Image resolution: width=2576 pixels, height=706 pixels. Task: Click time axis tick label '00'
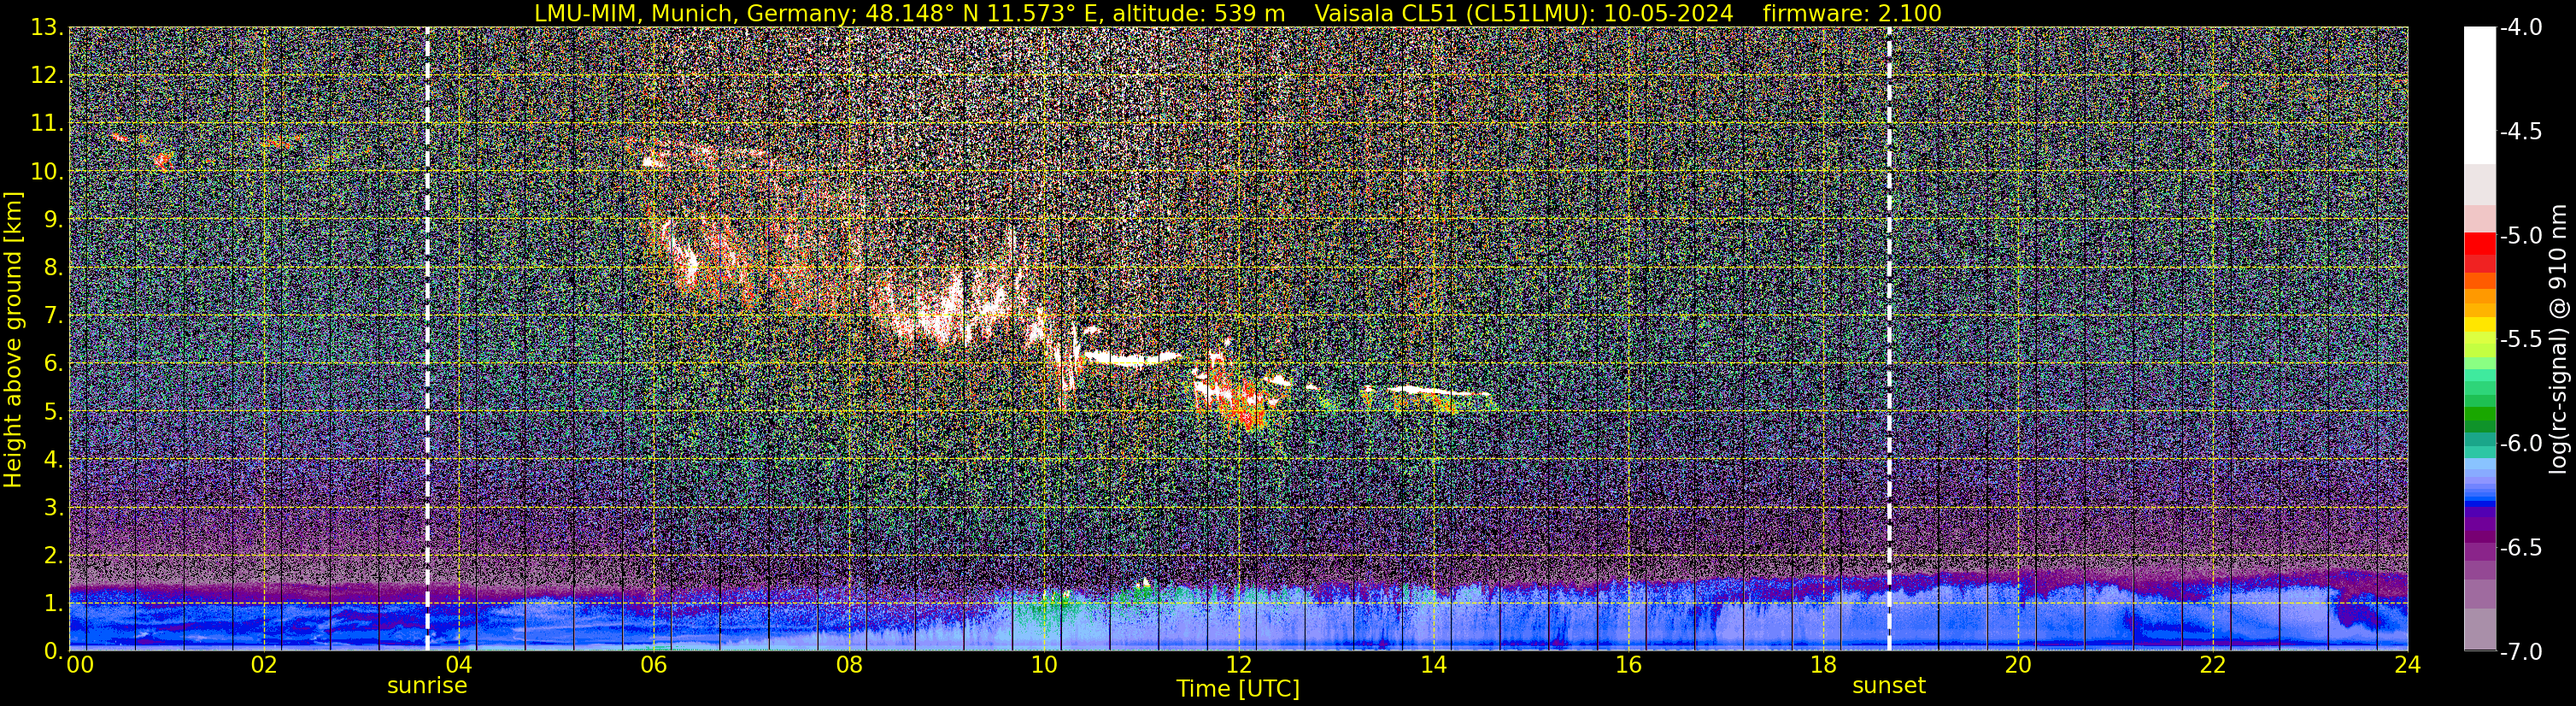(x=80, y=665)
